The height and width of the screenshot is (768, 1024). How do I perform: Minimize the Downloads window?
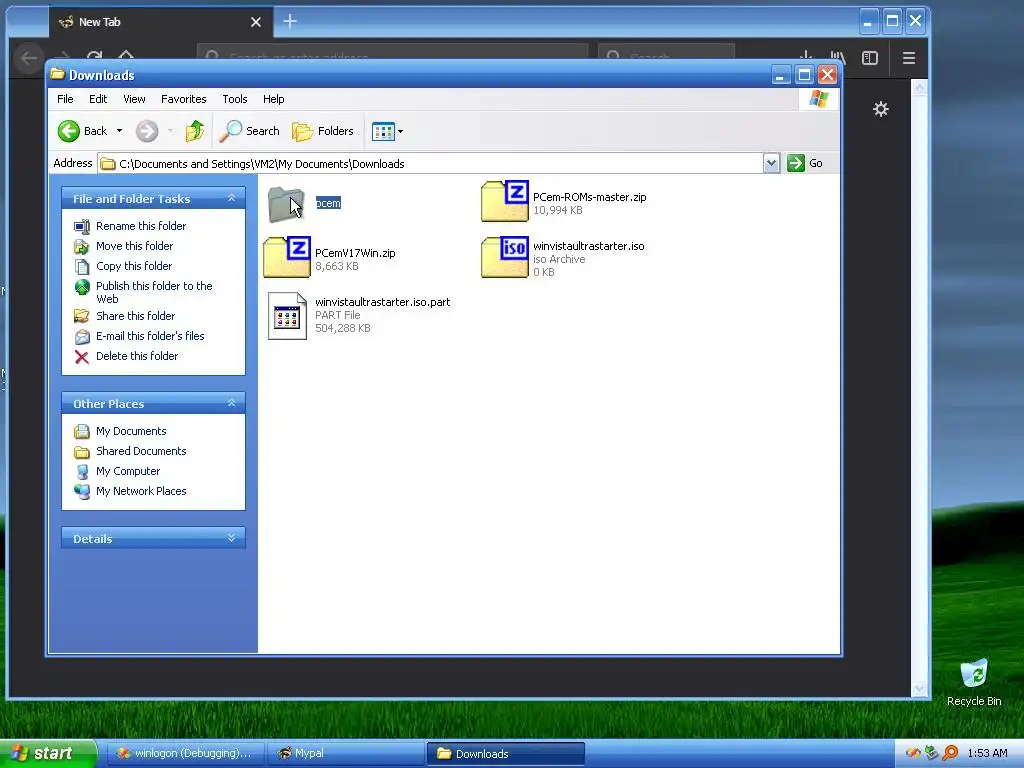pos(780,75)
